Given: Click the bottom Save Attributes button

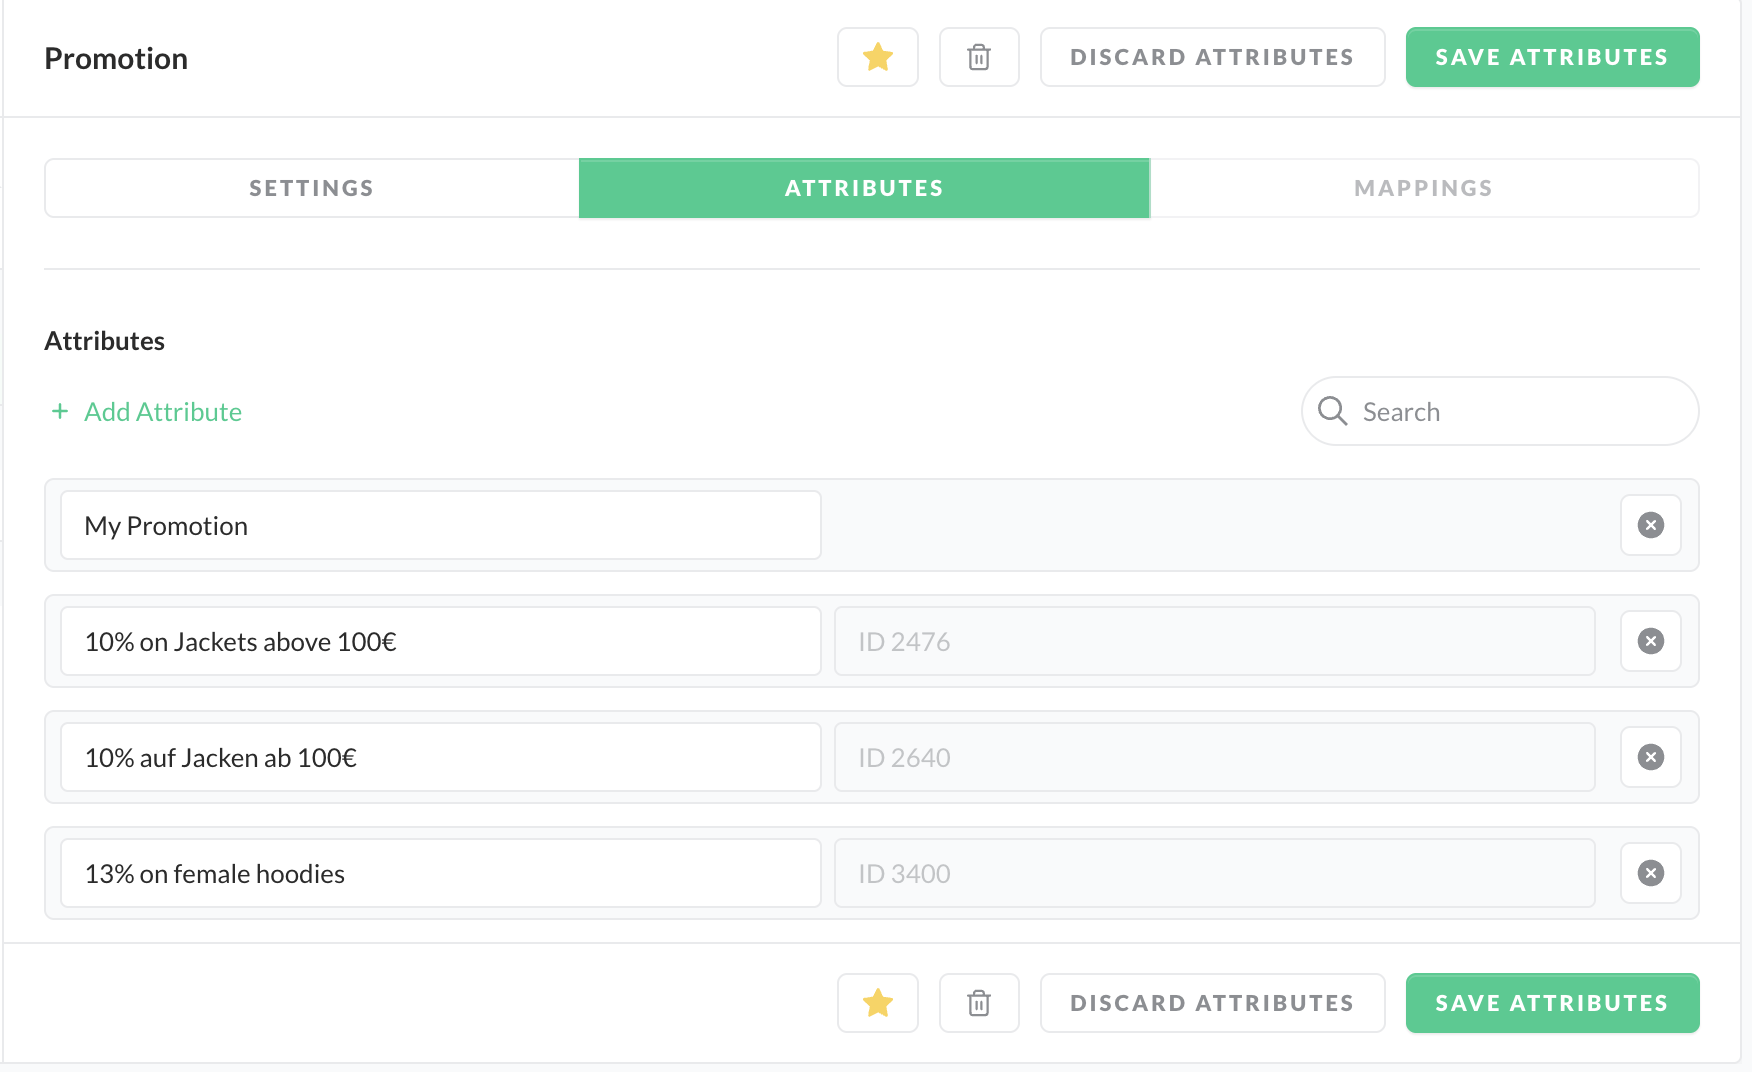Looking at the screenshot, I should (x=1551, y=1003).
